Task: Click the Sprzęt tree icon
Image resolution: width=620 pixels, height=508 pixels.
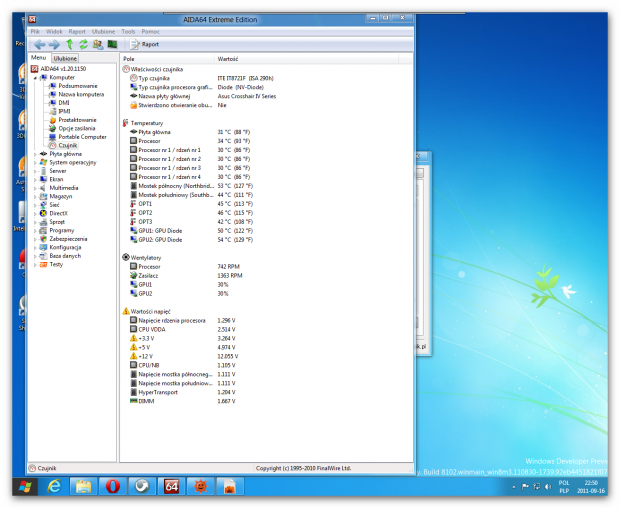Action: tap(43, 222)
